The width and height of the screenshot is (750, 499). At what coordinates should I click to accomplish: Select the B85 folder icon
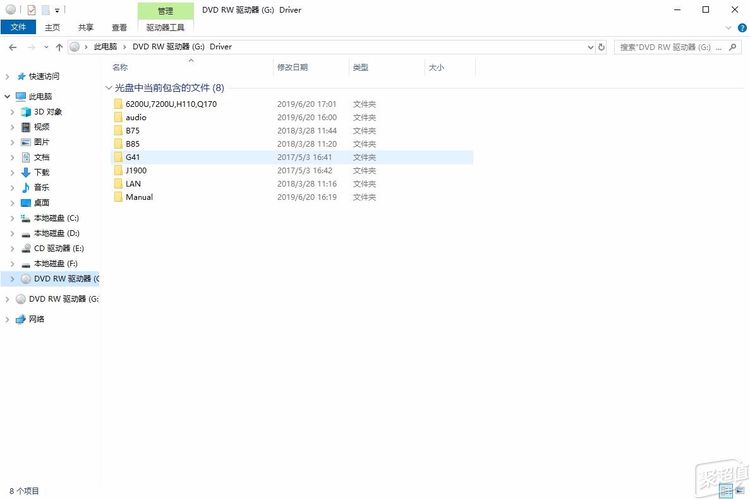(118, 144)
